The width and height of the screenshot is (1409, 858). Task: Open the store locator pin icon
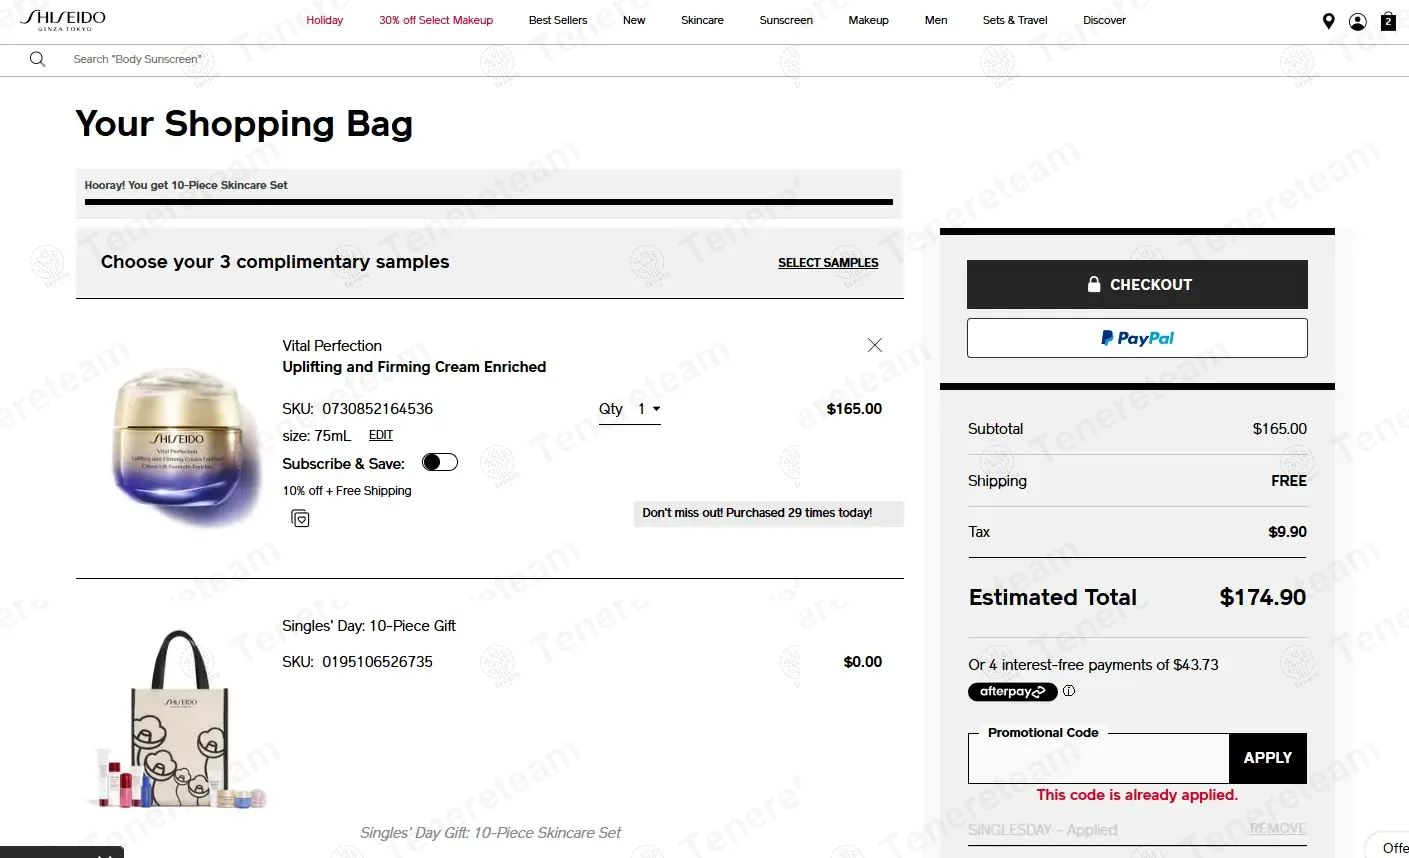click(1328, 21)
